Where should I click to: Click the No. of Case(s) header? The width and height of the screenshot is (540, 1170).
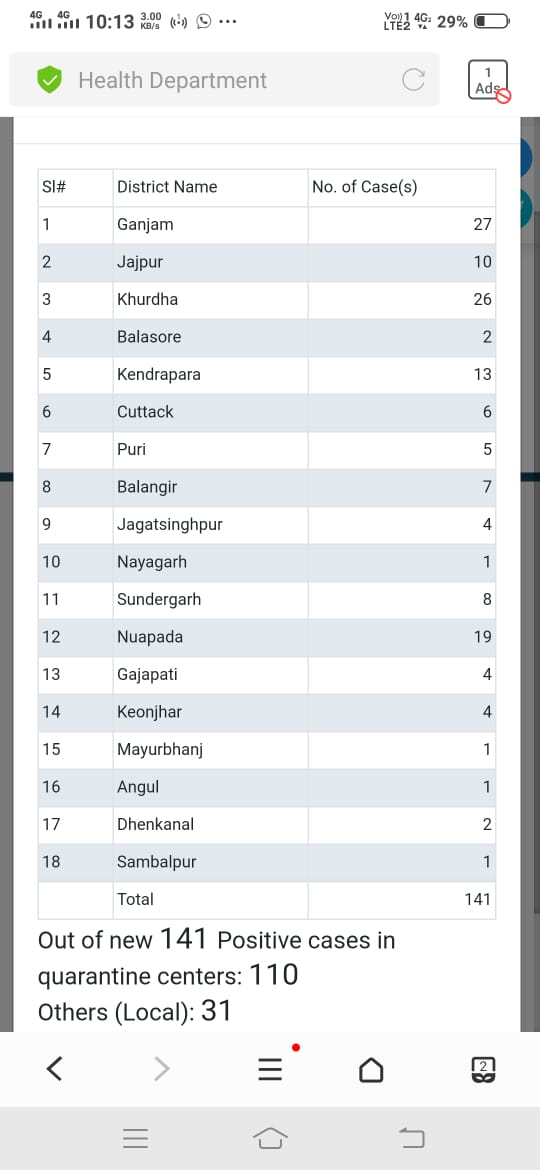click(x=365, y=187)
